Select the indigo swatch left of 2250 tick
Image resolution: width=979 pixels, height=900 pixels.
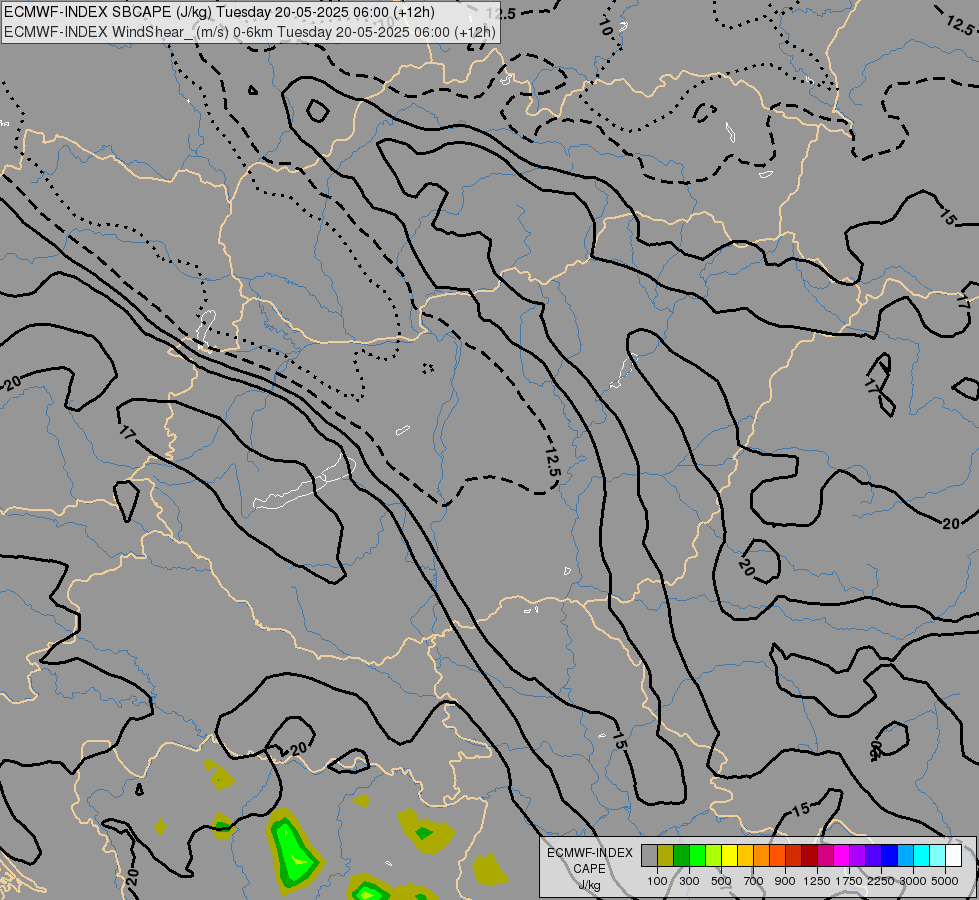click(x=873, y=856)
